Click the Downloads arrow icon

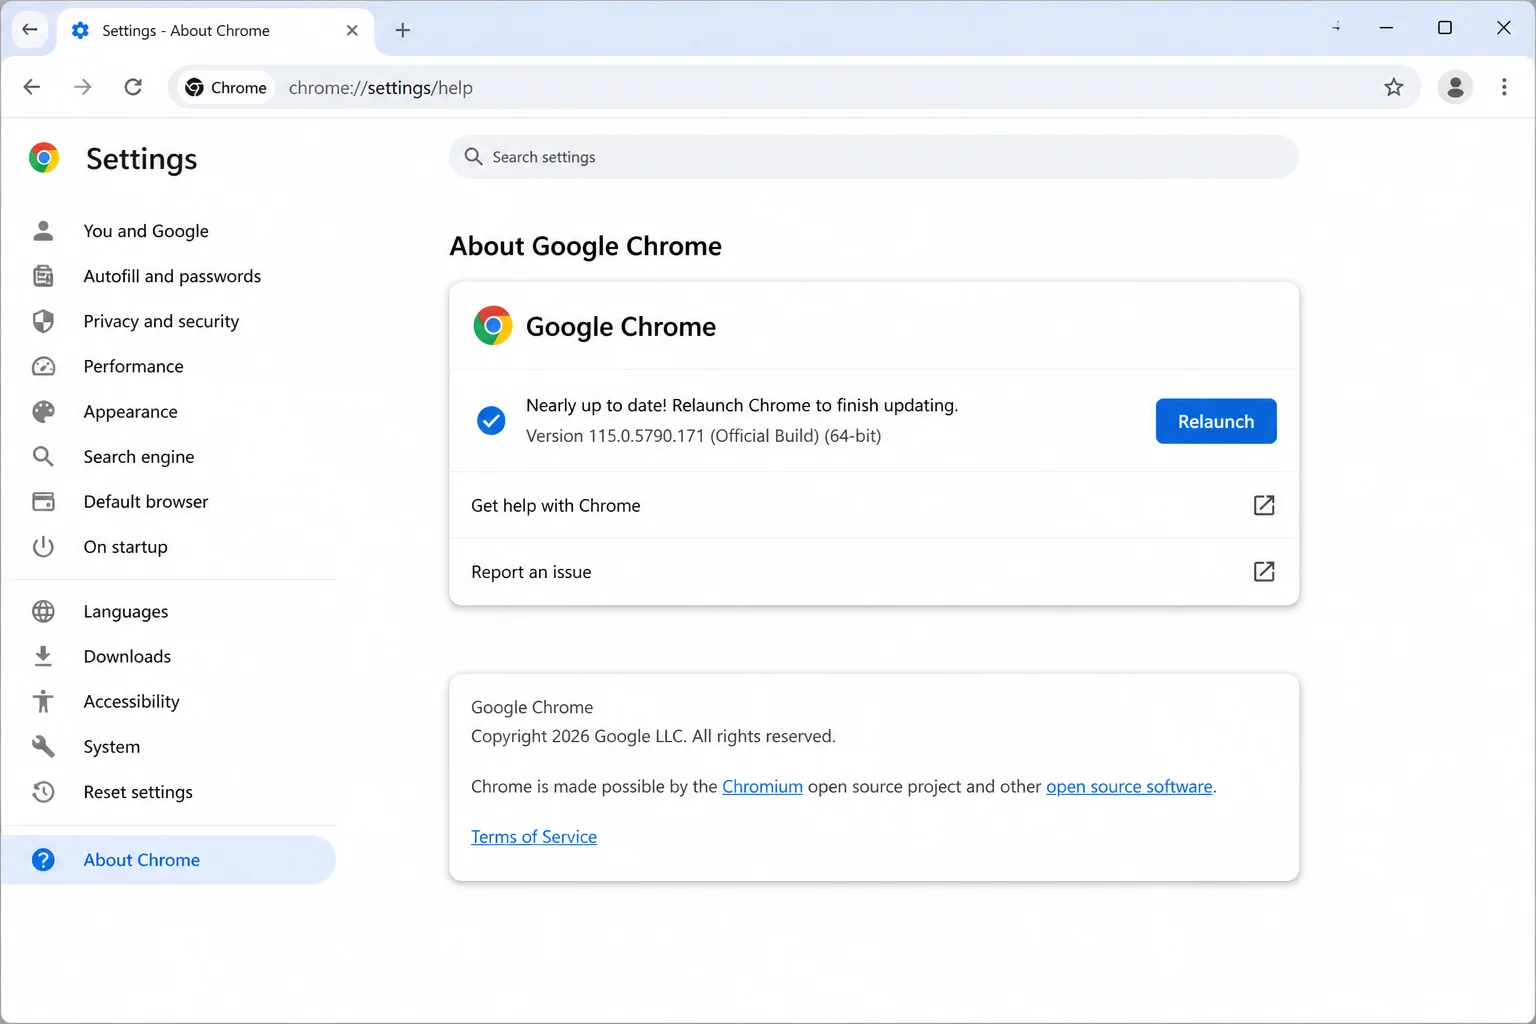click(43, 656)
